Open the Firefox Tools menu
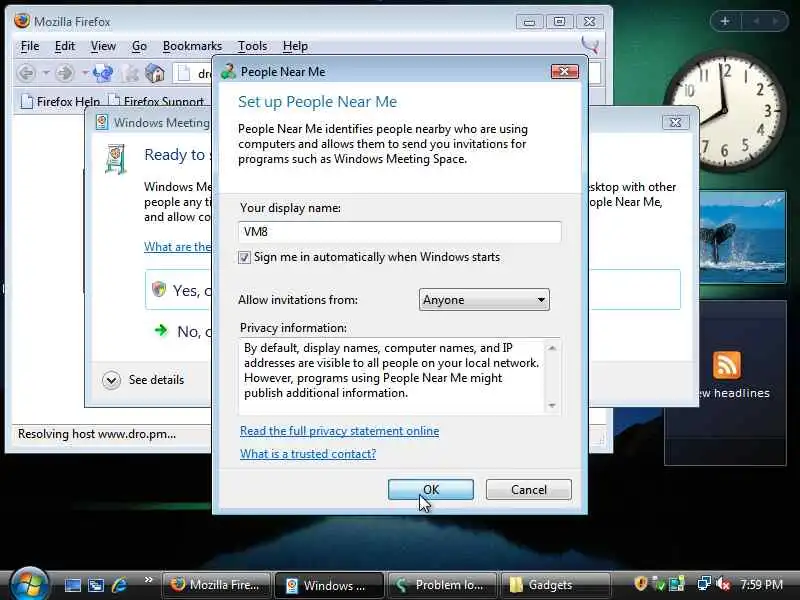Viewport: 800px width, 600px height. coord(253,46)
